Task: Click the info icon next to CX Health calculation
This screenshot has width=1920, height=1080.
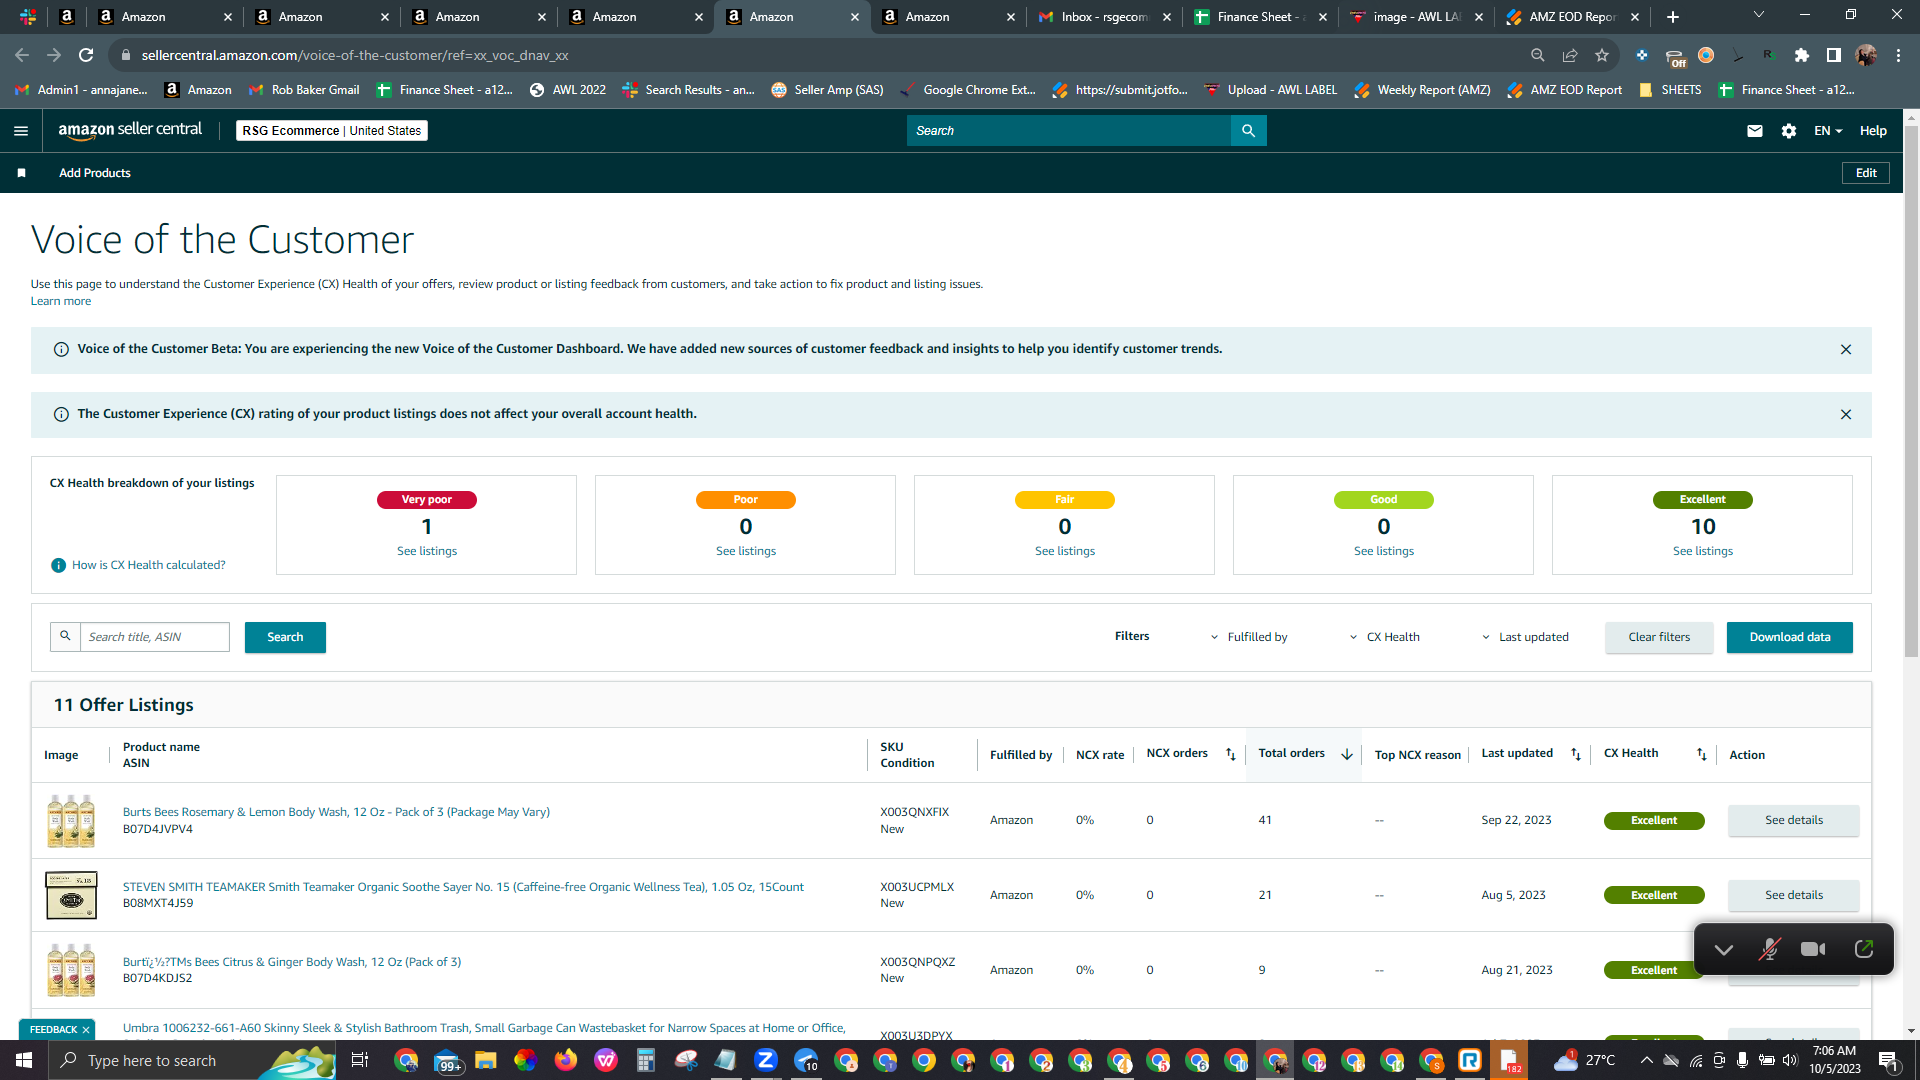Action: pyautogui.click(x=58, y=565)
